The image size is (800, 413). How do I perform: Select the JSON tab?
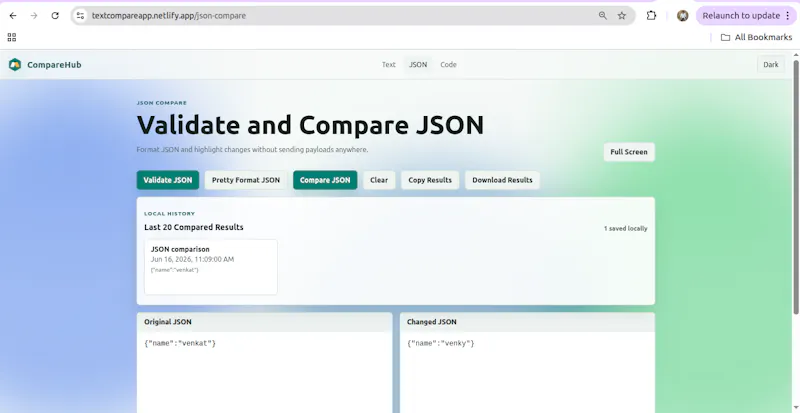click(x=418, y=64)
